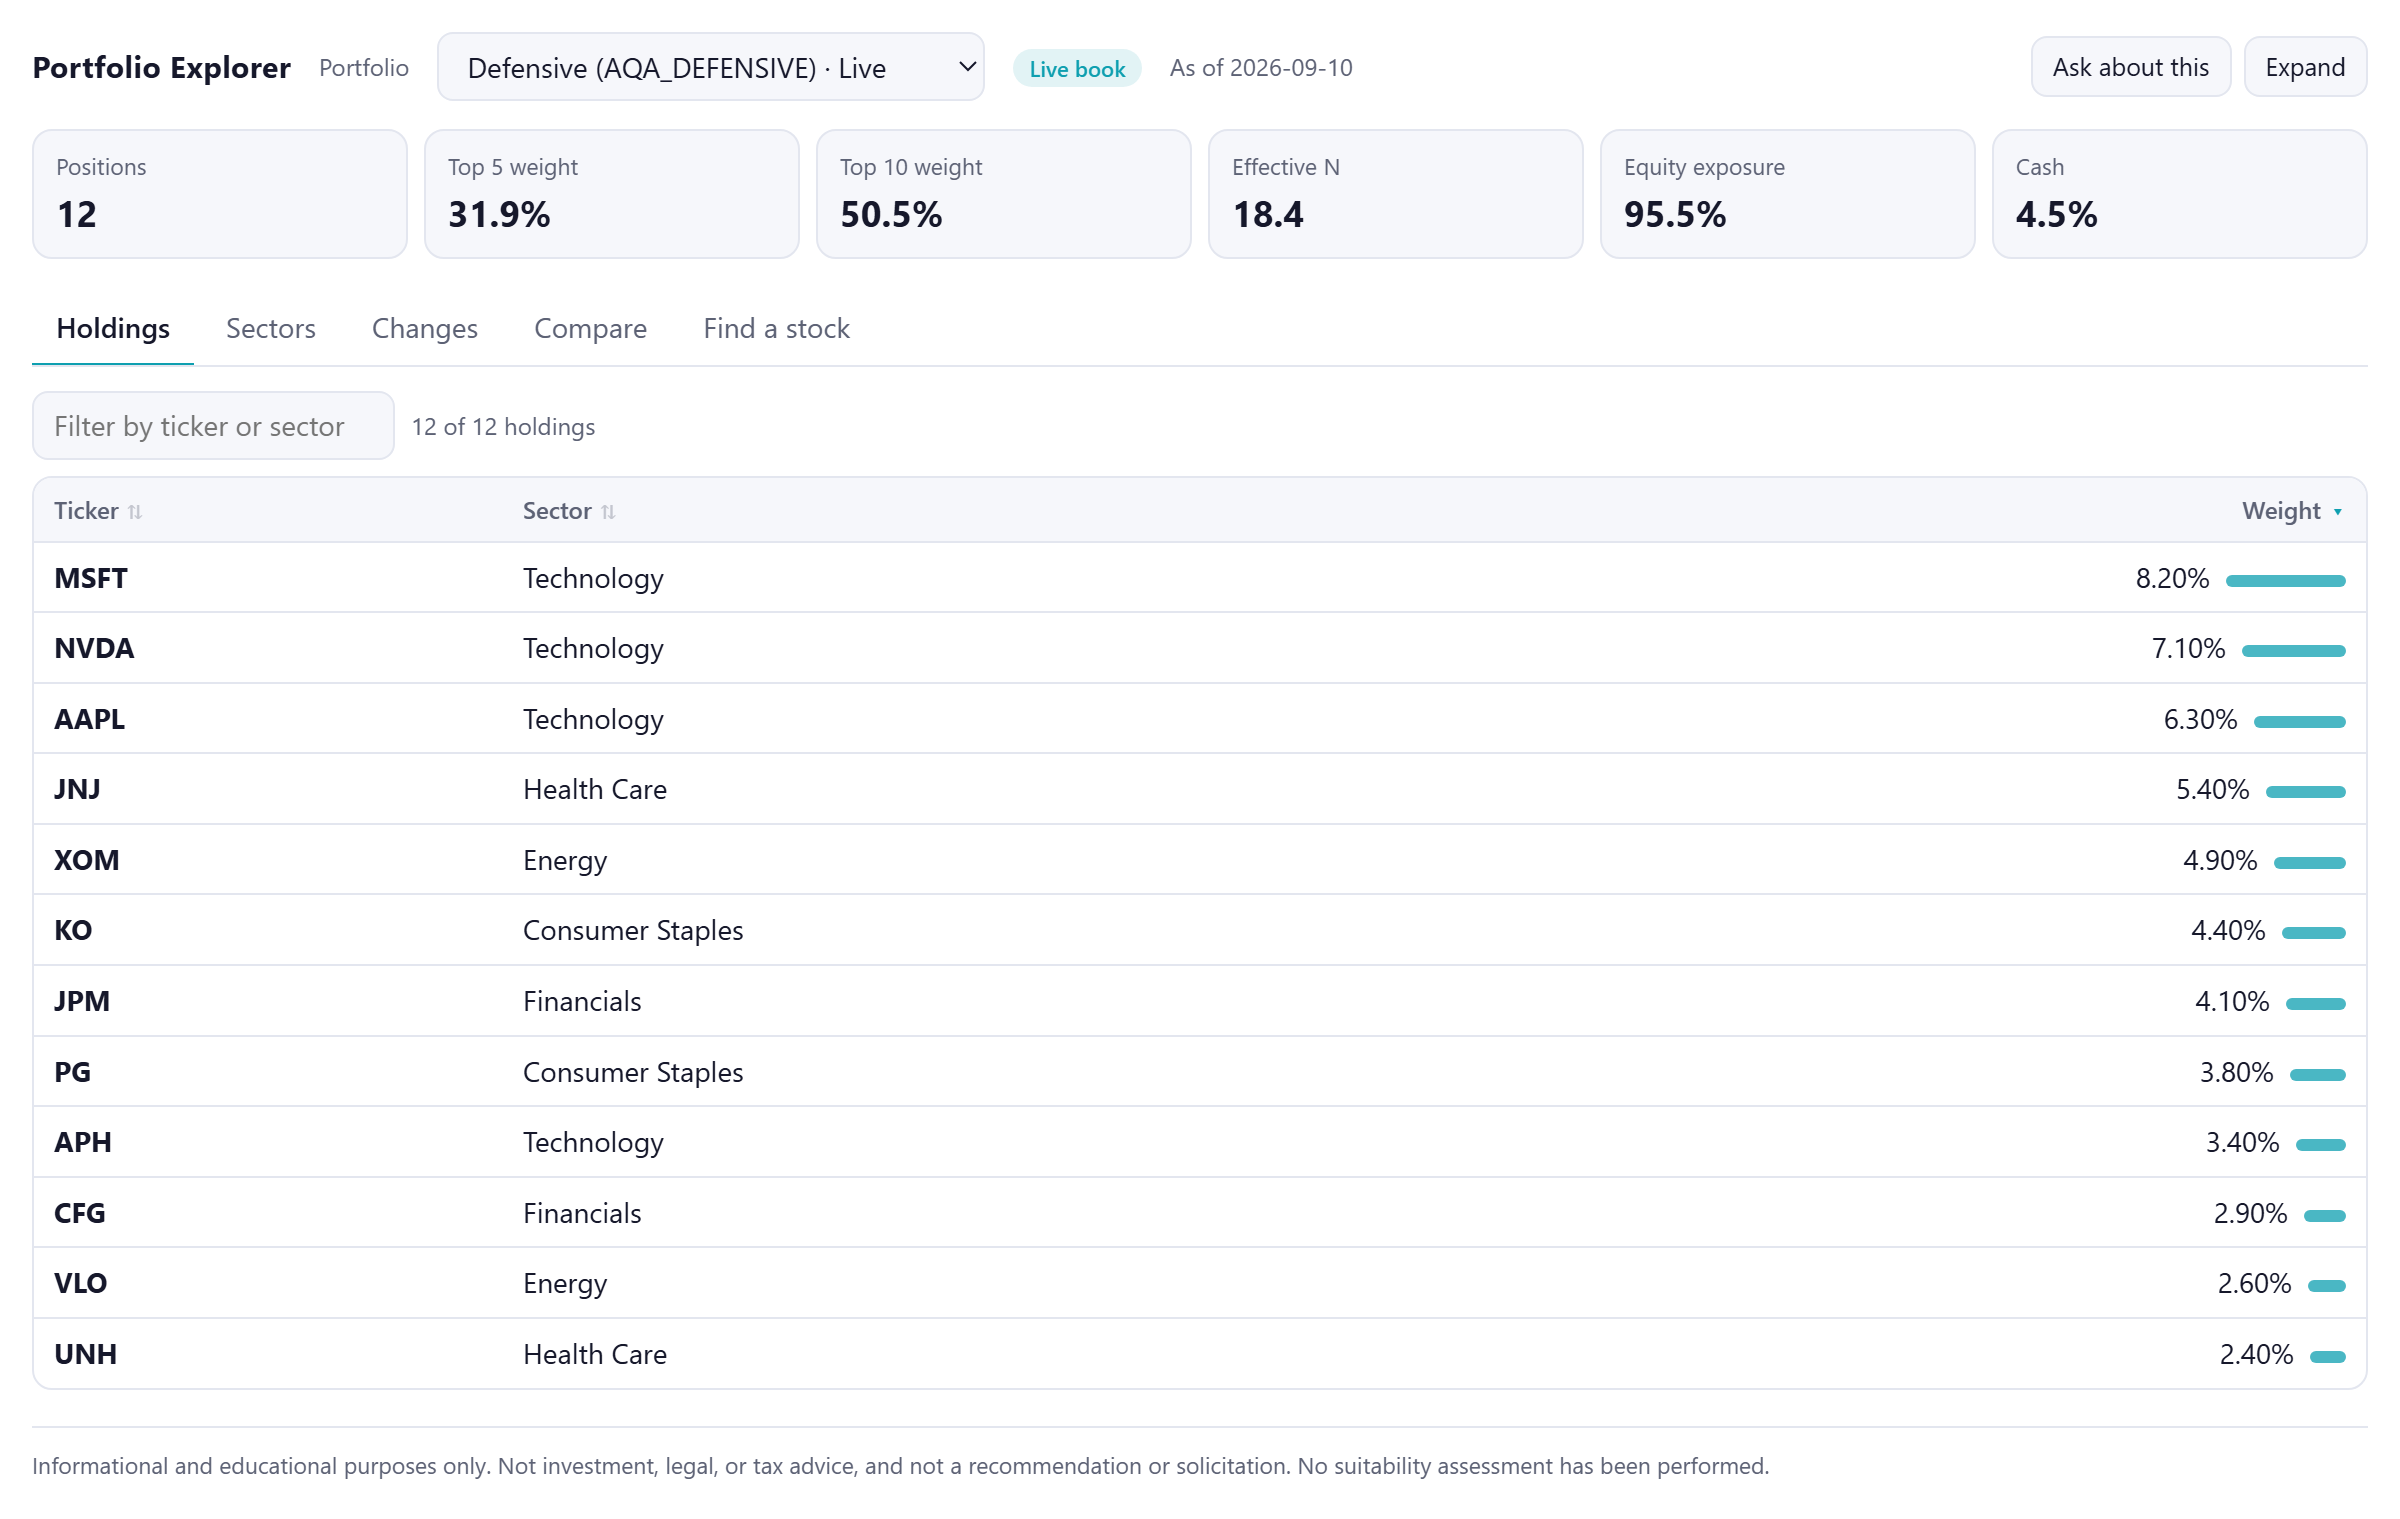The width and height of the screenshot is (2400, 1519).
Task: Select the APH ticker
Action: [x=83, y=1143]
